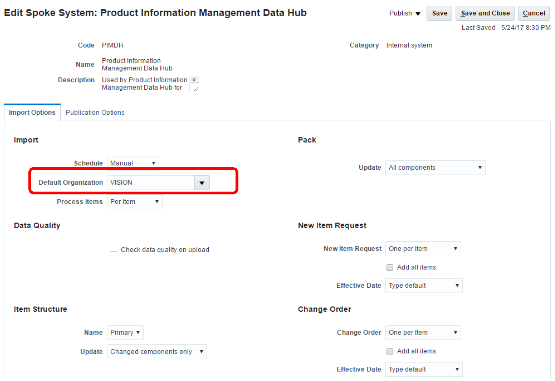Open the Publish dropdown menu

coord(405,13)
